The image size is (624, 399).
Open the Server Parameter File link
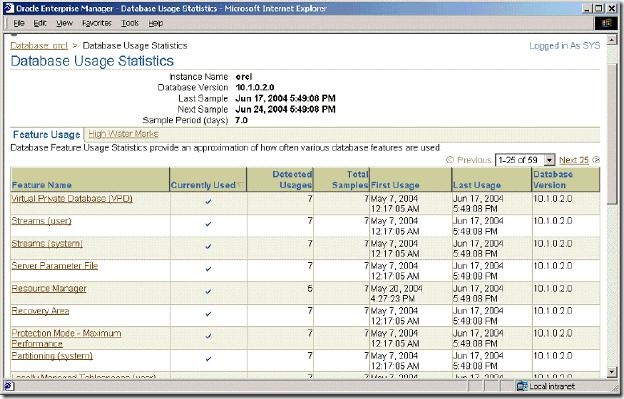55,266
